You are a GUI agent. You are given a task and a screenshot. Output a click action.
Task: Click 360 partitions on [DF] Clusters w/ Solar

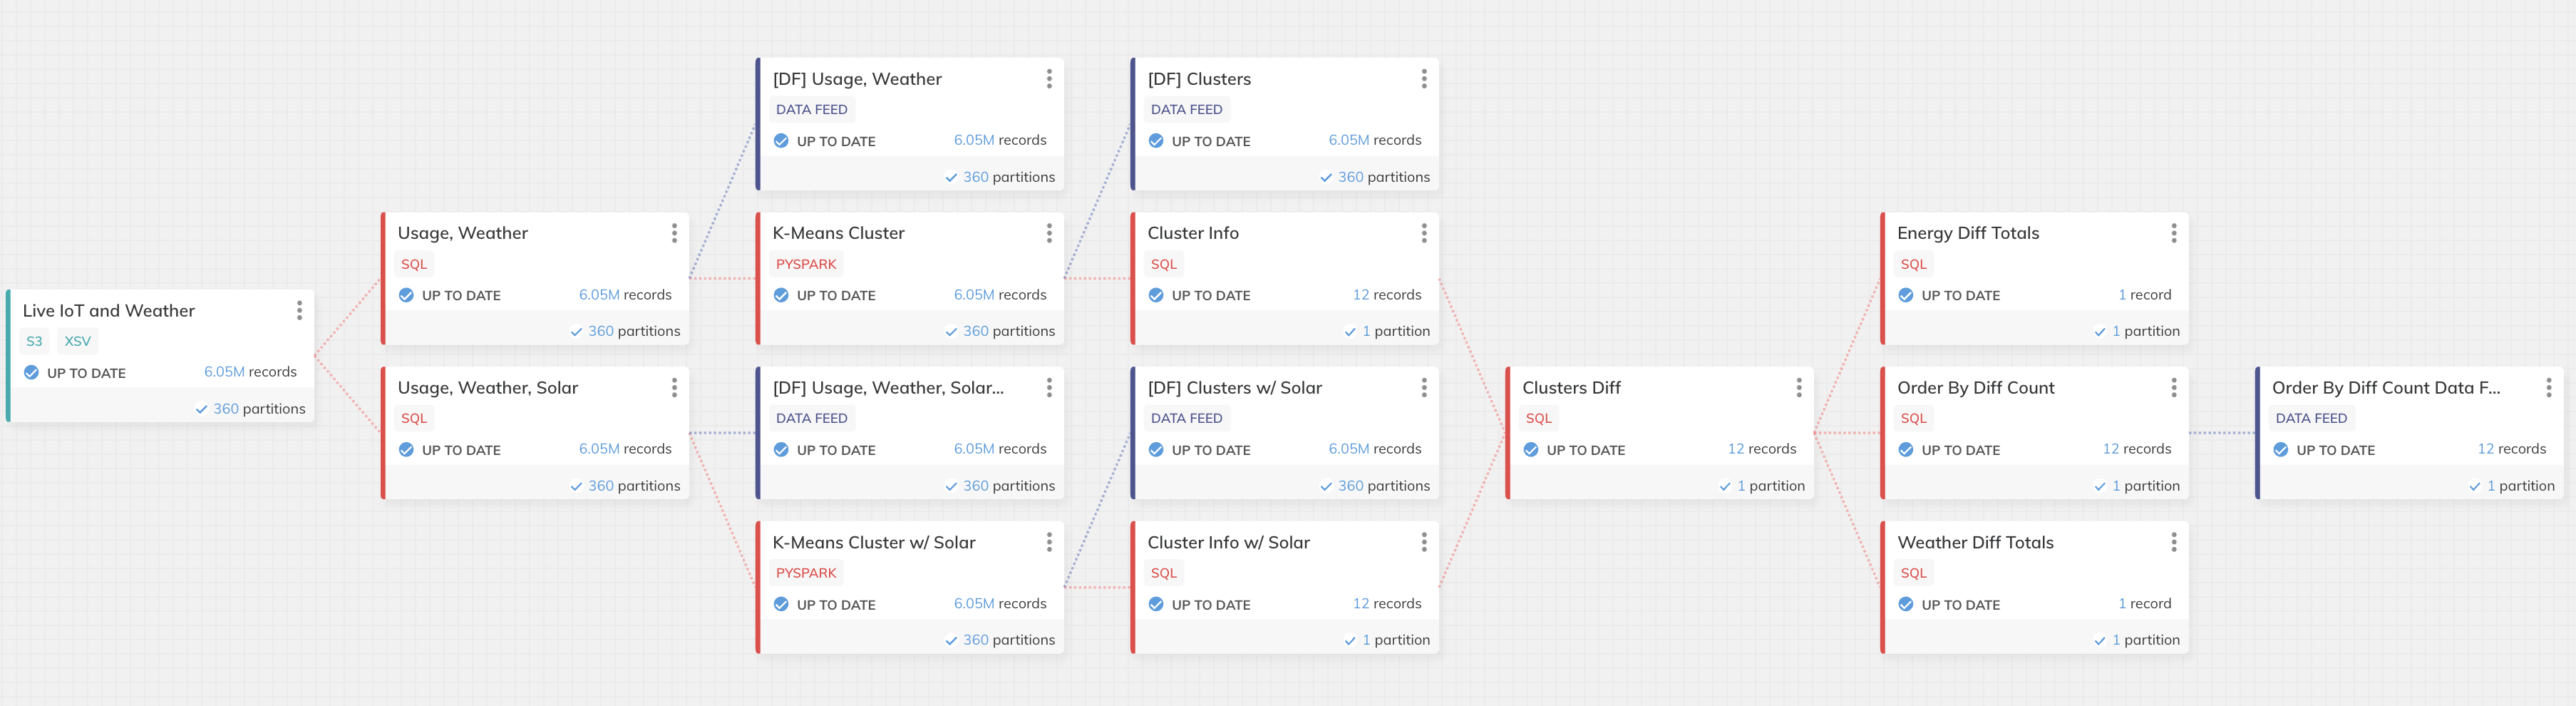click(1383, 486)
